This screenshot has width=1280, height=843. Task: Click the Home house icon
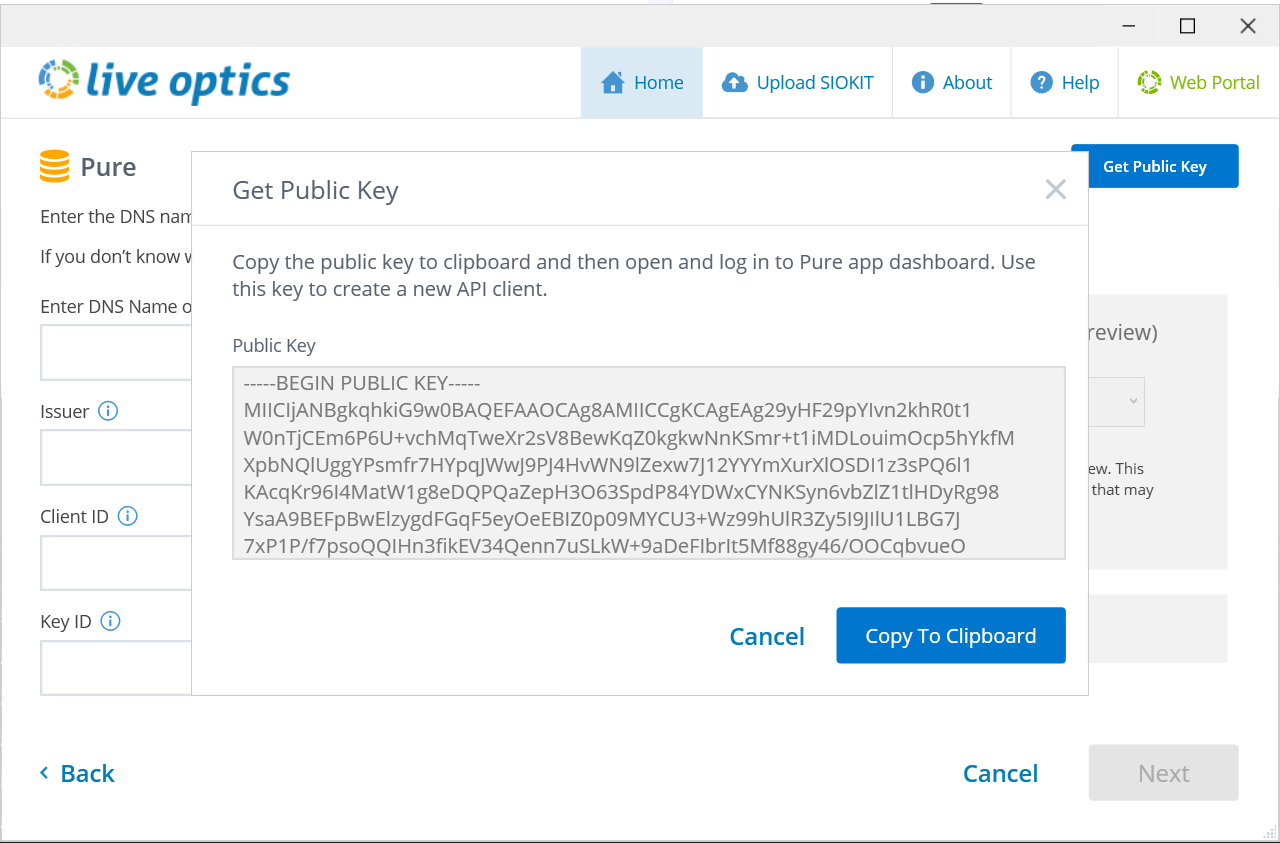pyautogui.click(x=612, y=82)
